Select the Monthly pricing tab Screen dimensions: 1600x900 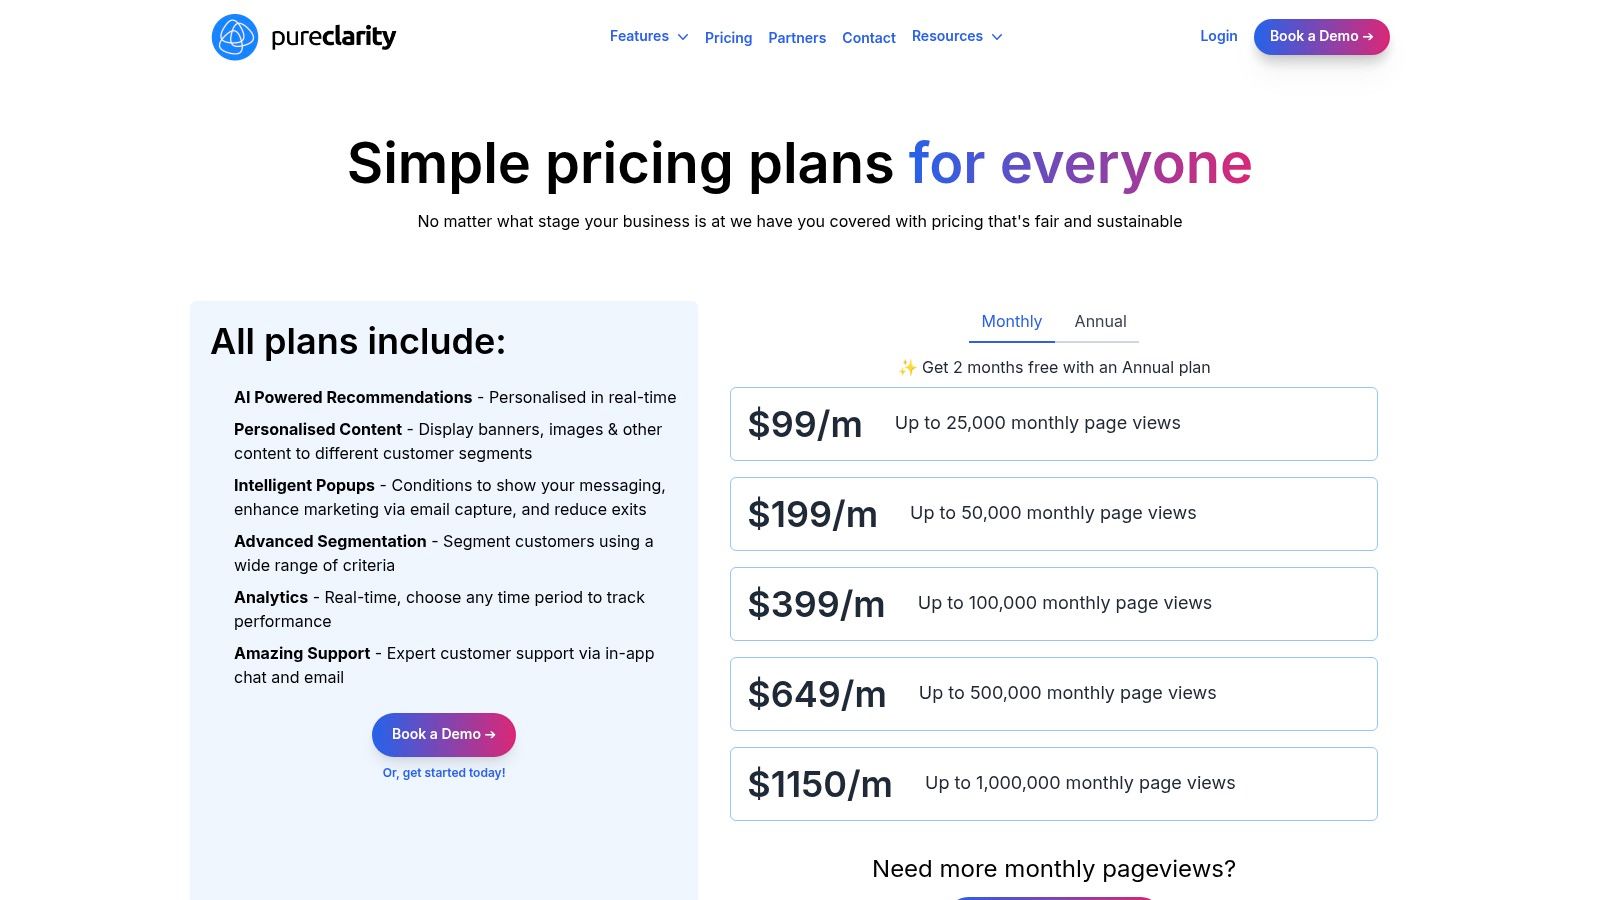pyautogui.click(x=1011, y=321)
